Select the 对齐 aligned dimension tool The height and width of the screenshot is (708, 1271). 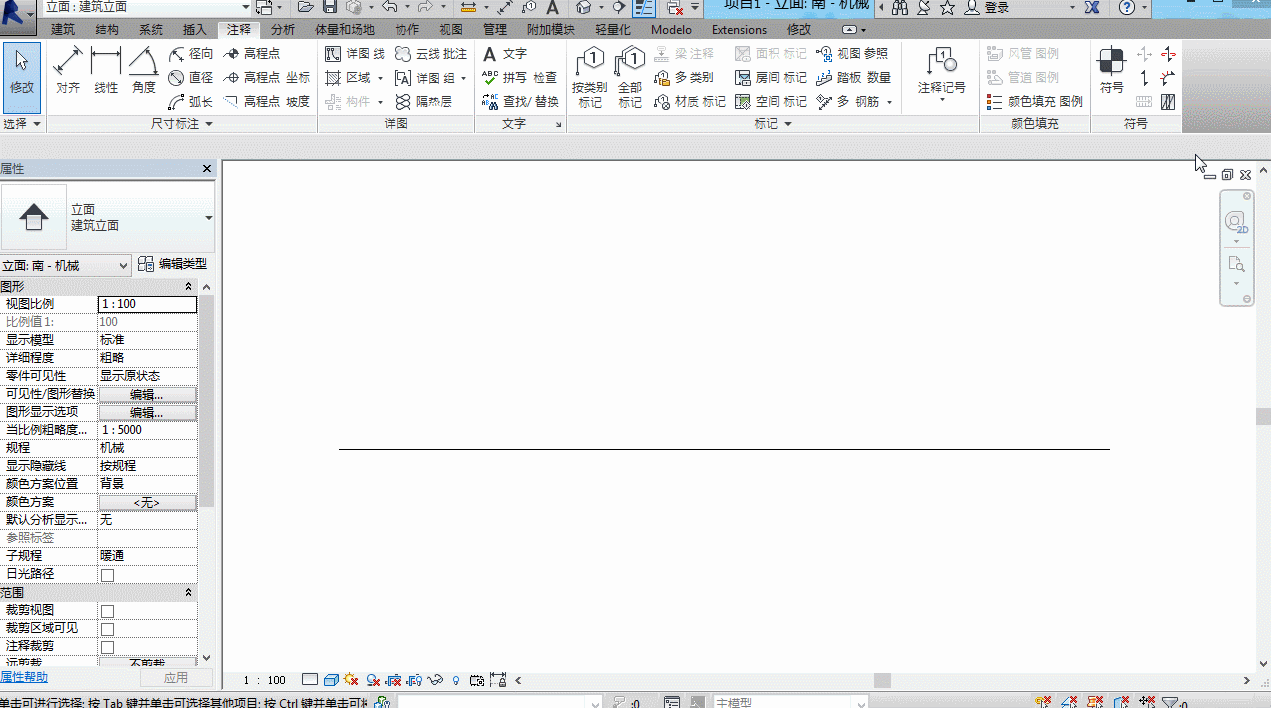coord(67,70)
